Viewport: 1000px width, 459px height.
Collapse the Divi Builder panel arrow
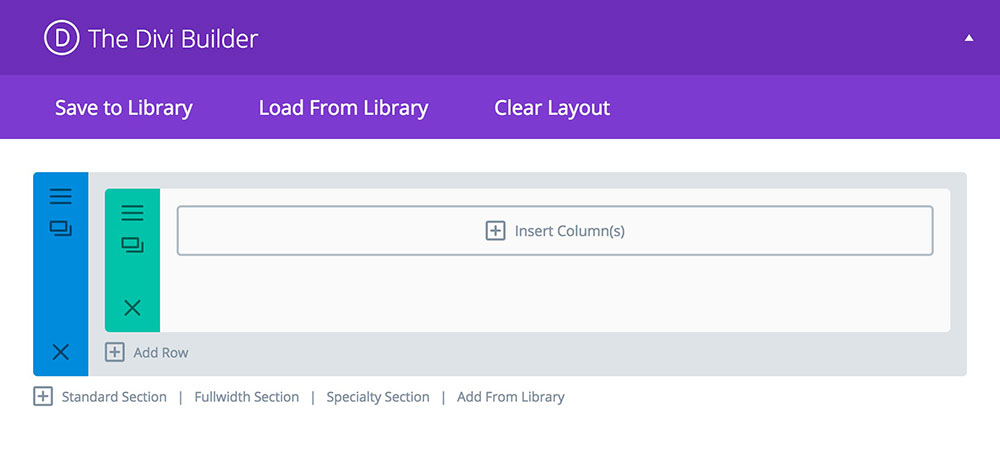[x=968, y=39]
